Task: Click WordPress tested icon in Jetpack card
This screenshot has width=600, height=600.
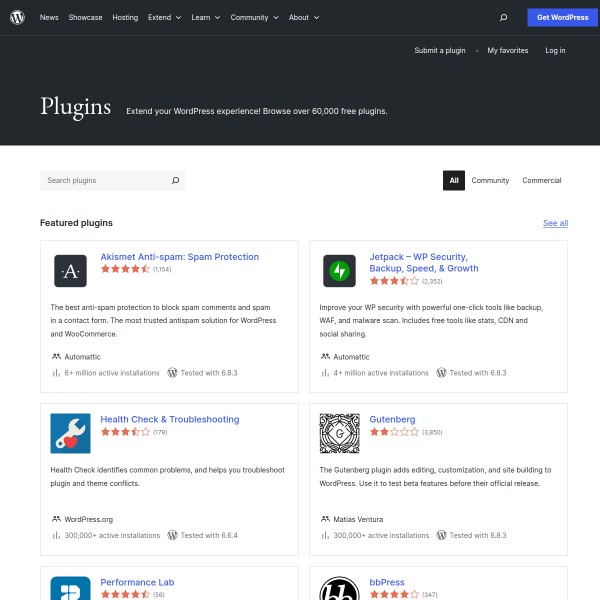Action: point(441,373)
